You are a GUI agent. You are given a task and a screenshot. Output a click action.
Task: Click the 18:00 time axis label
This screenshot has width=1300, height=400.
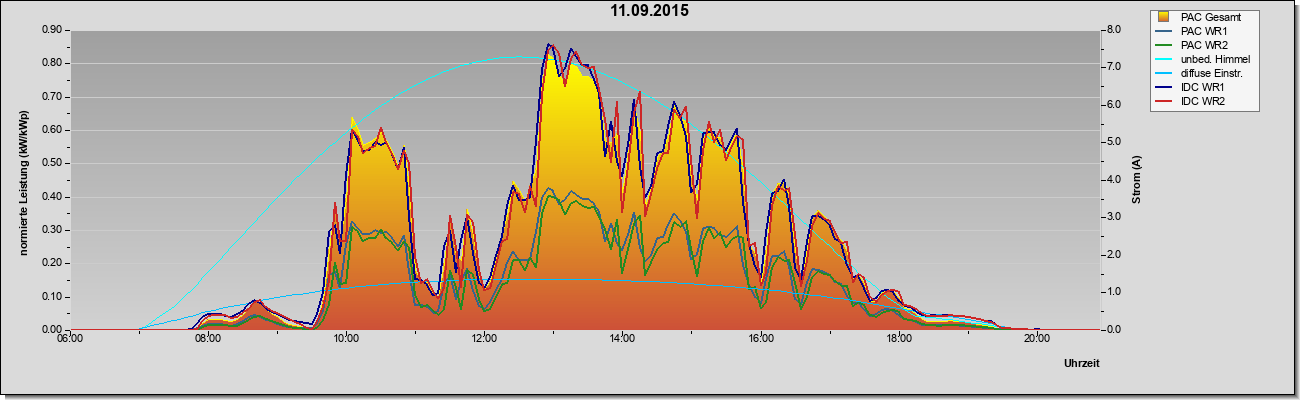point(898,338)
